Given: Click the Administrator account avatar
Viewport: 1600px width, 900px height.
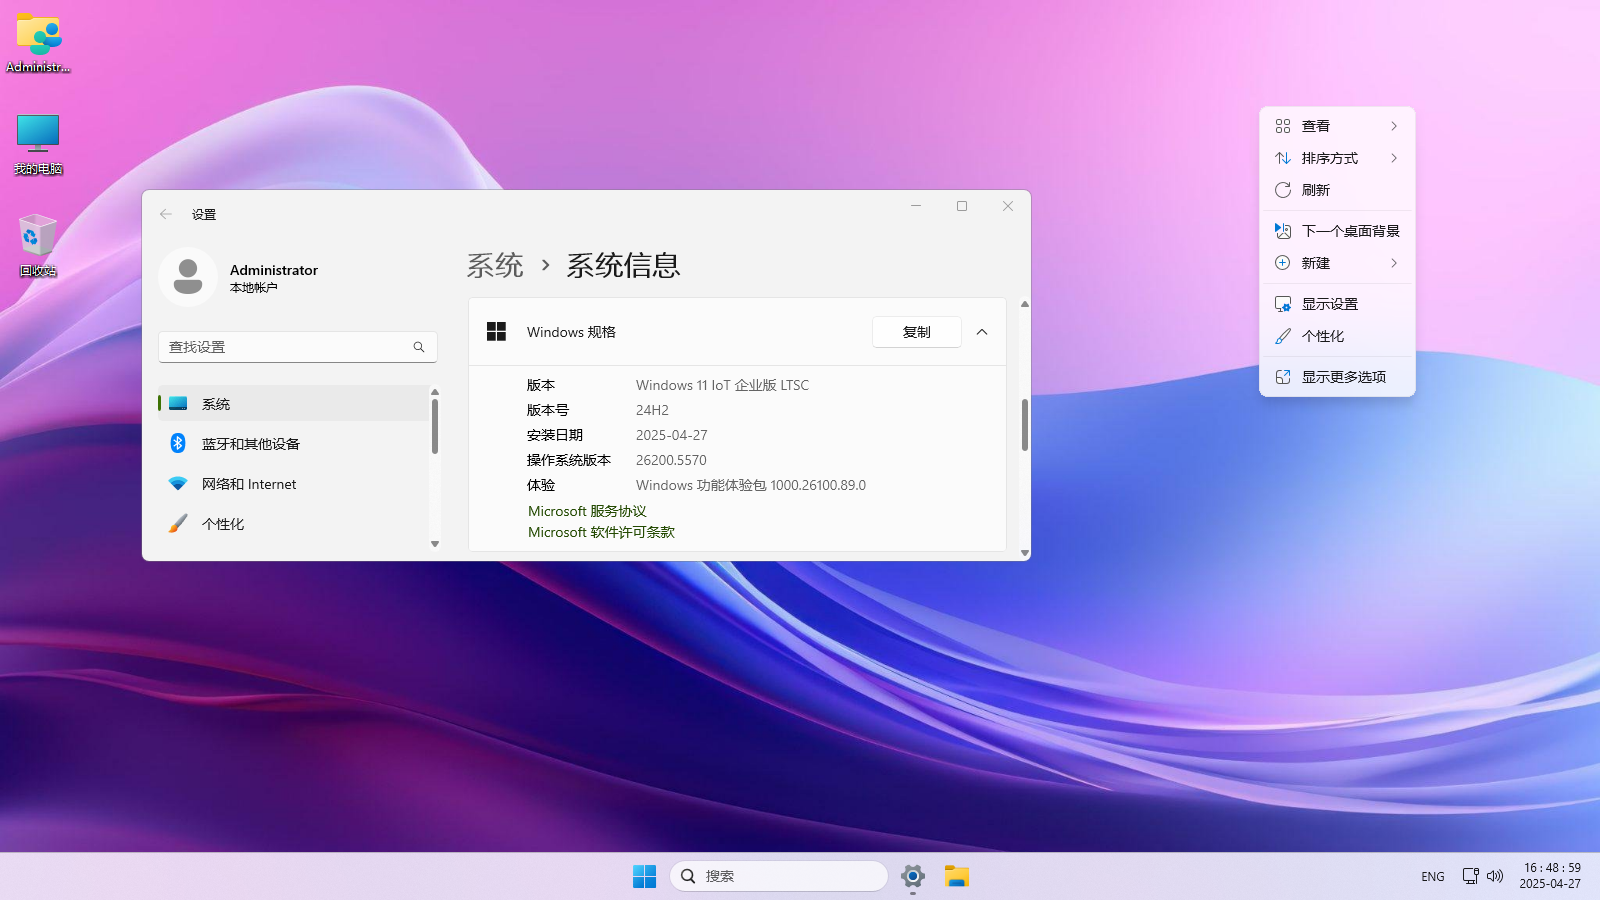Looking at the screenshot, I should click(x=188, y=276).
